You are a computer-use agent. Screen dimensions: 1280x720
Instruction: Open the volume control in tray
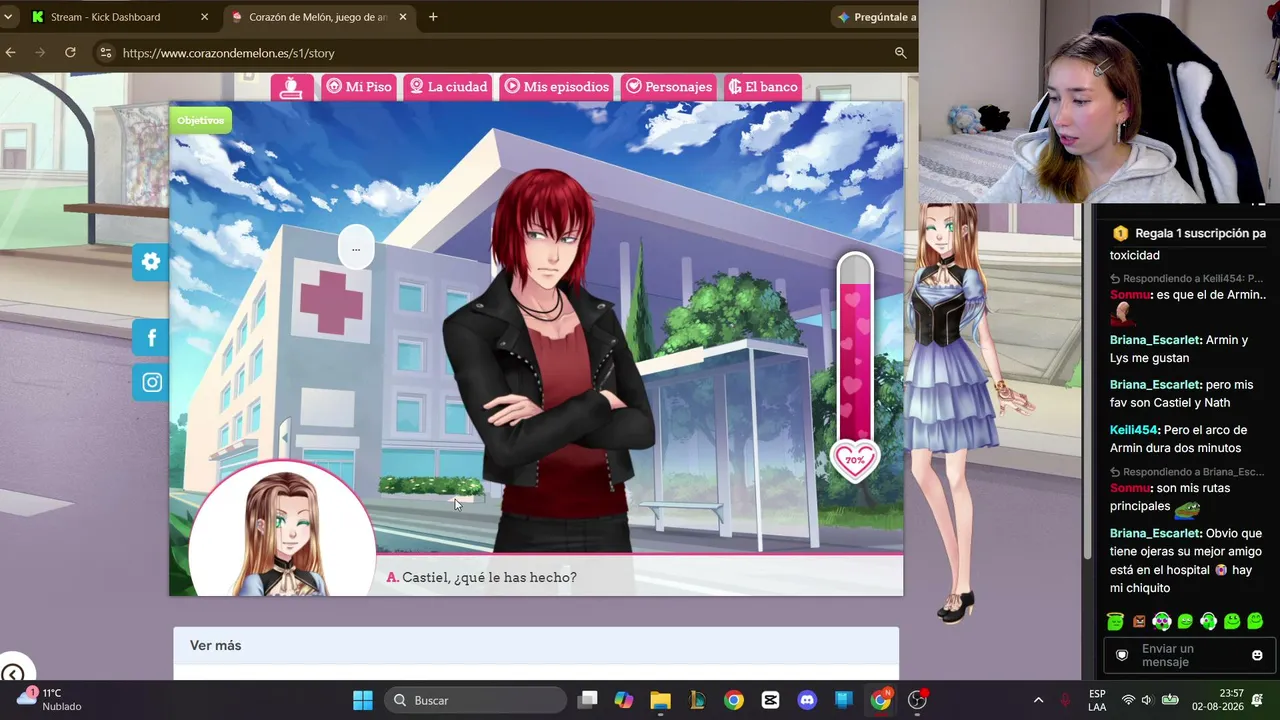(x=1147, y=700)
